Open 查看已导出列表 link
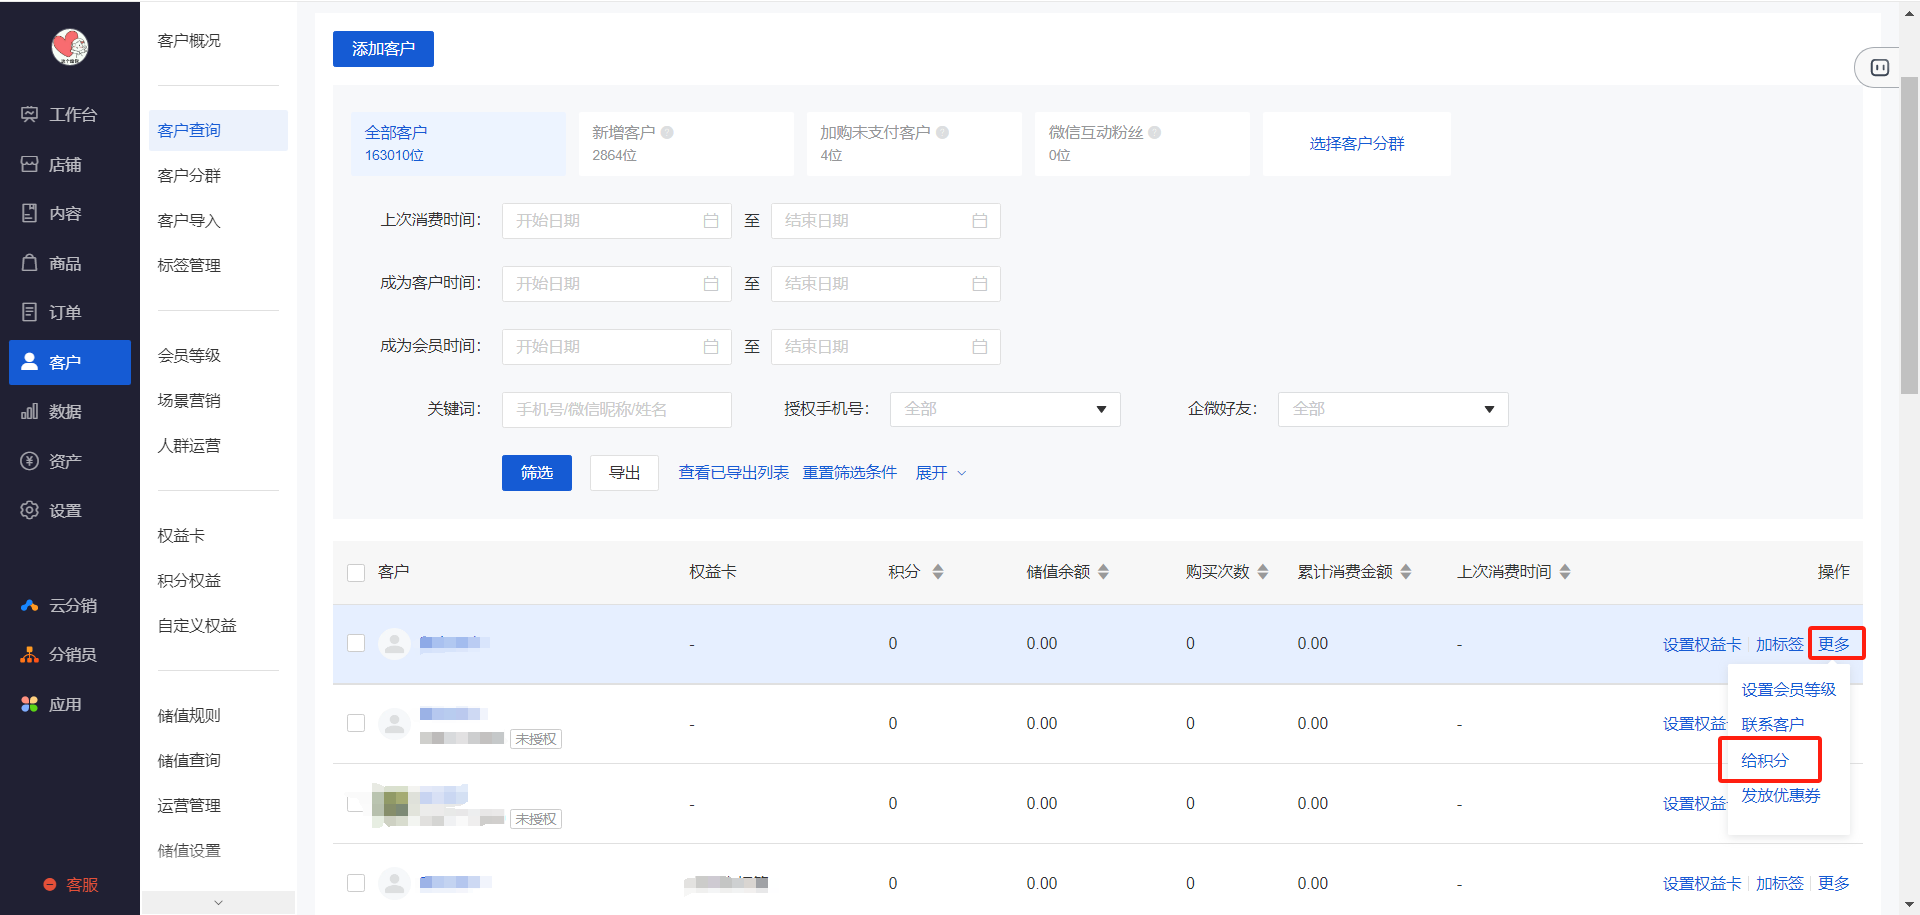1920x915 pixels. 734,473
